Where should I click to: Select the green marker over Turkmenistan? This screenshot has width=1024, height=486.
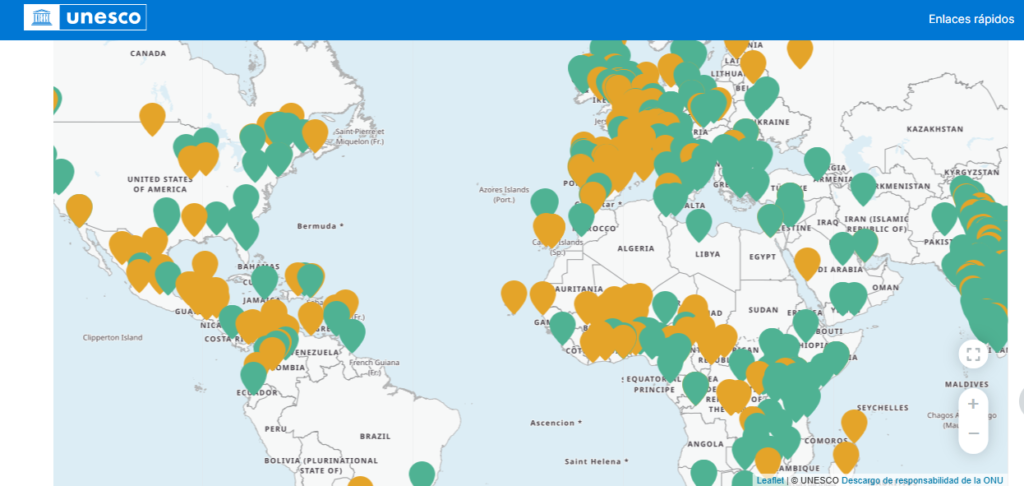coord(863,187)
